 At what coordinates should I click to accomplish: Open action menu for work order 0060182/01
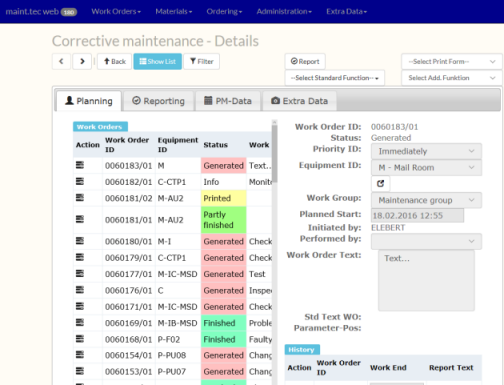80,181
